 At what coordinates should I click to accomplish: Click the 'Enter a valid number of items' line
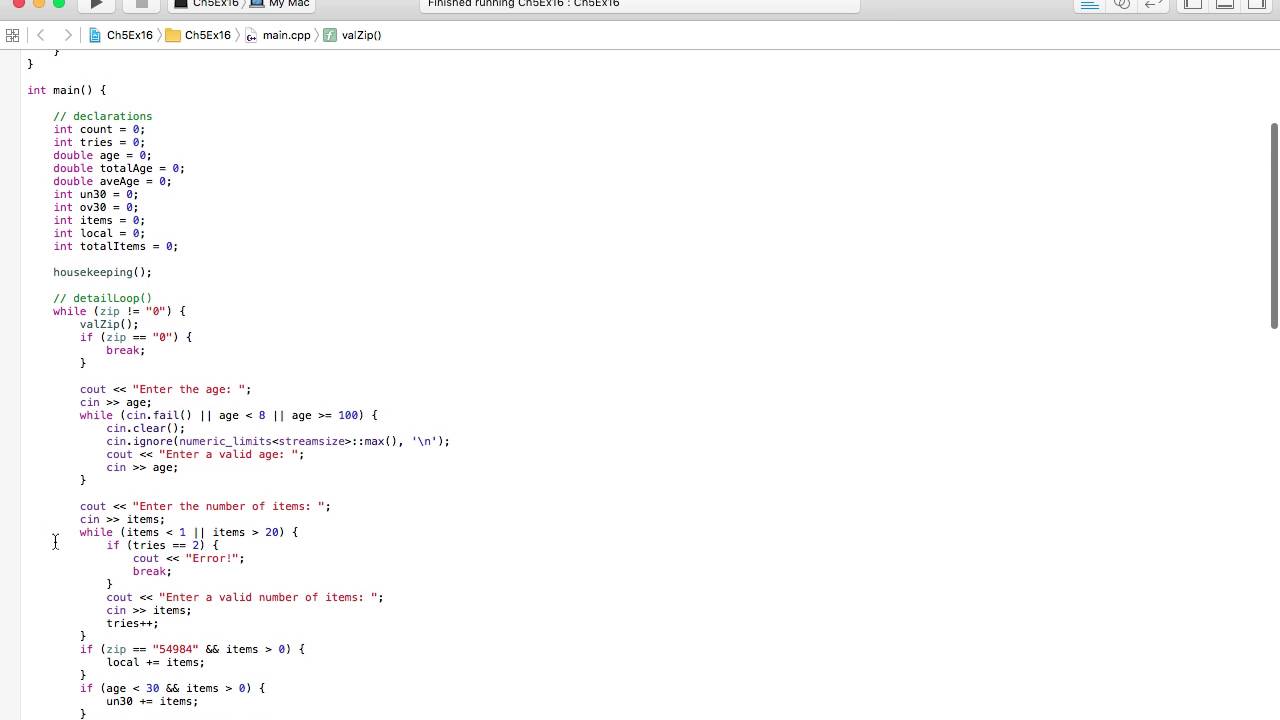click(245, 597)
